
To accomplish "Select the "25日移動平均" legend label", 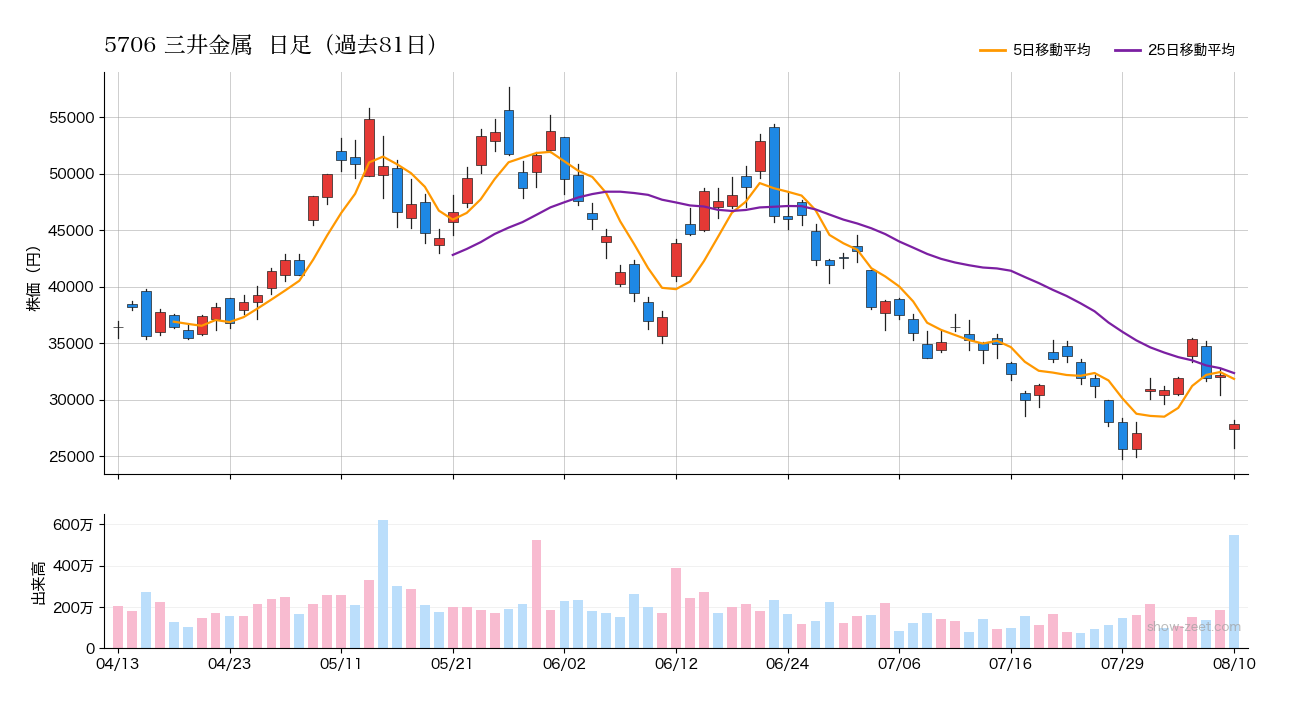I will click(1191, 50).
